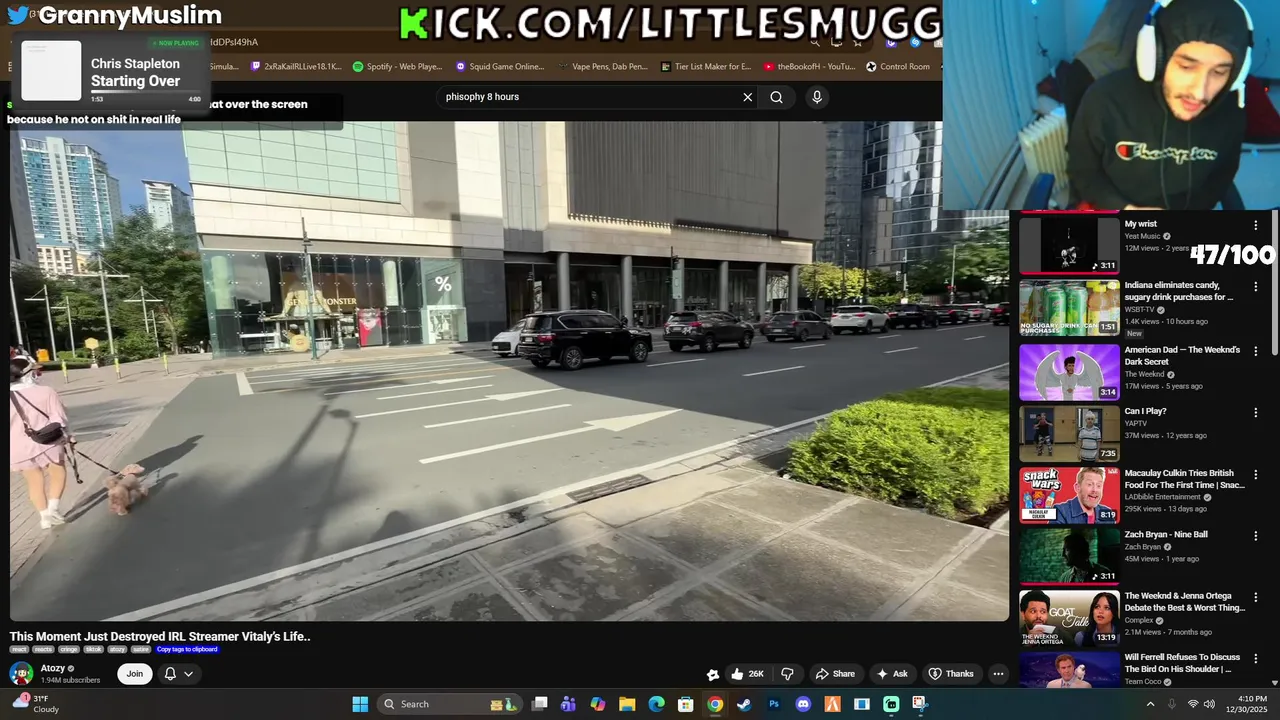Open options menu for Nine Ball video
The width and height of the screenshot is (1280, 720).
coord(1256,536)
